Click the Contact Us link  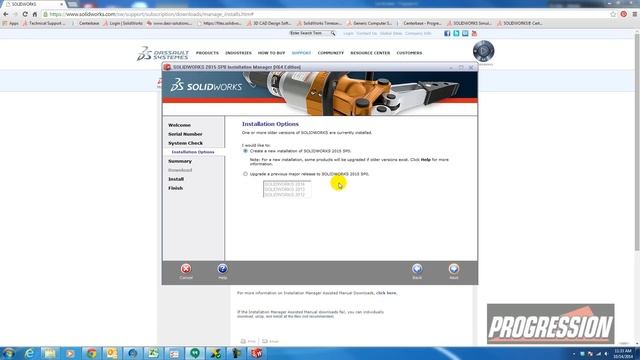[x=367, y=33]
